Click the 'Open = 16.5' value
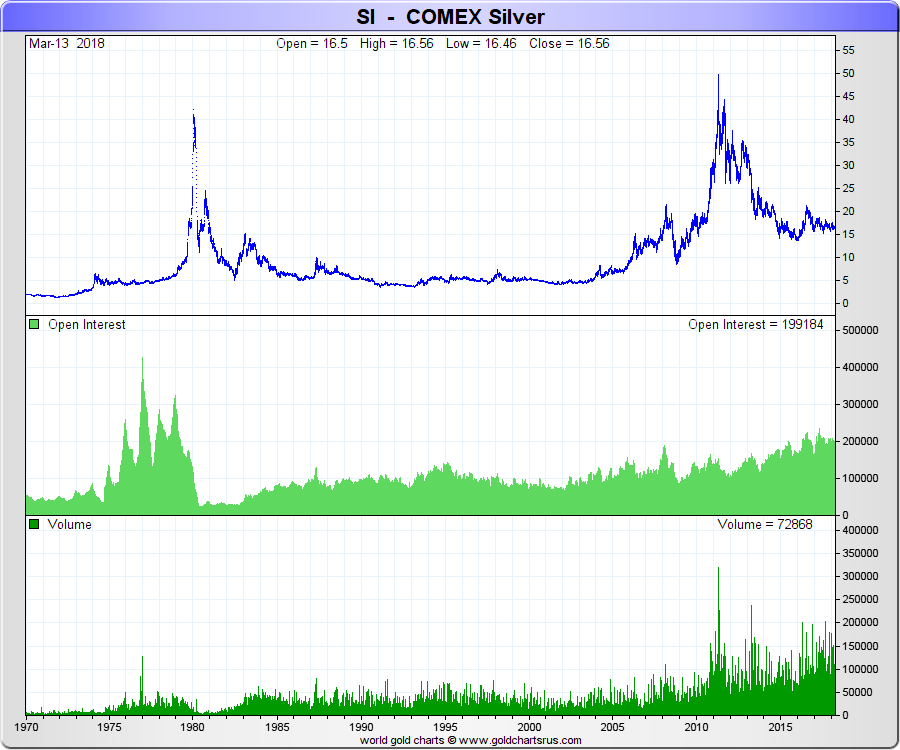Screen dimensions: 900x750 click(312, 44)
